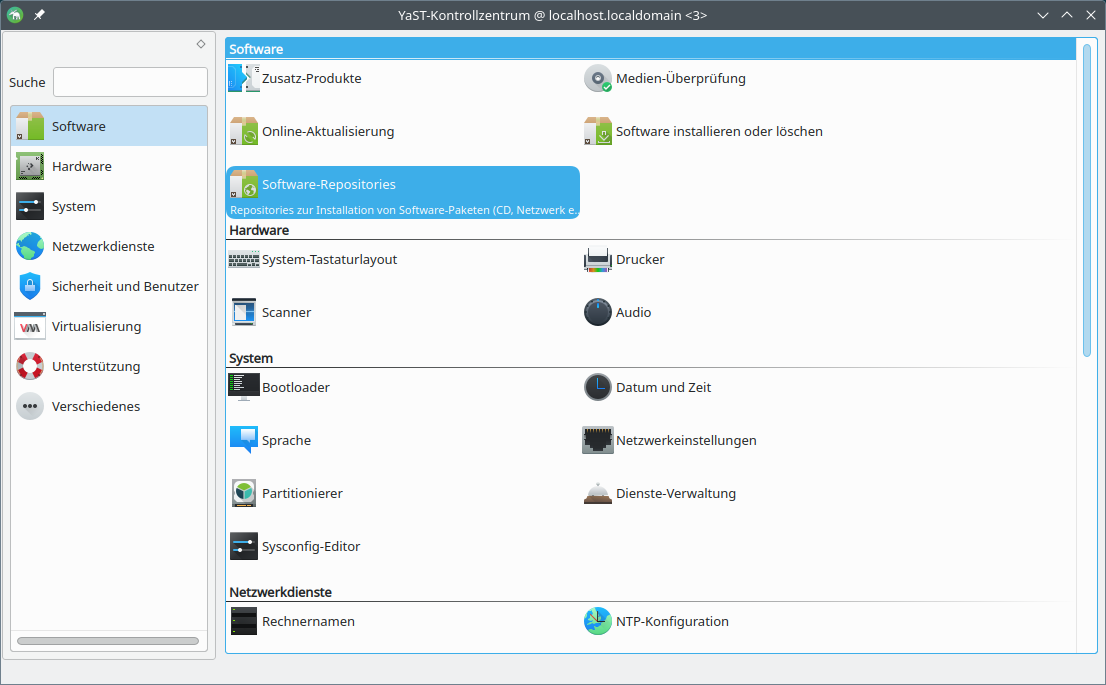The image size is (1106, 685).
Task: Select the Software category in sidebar
Action: pos(109,126)
